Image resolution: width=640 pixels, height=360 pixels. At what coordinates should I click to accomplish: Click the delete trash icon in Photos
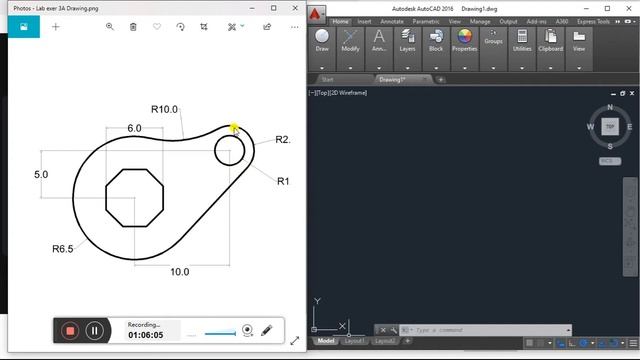point(133,27)
